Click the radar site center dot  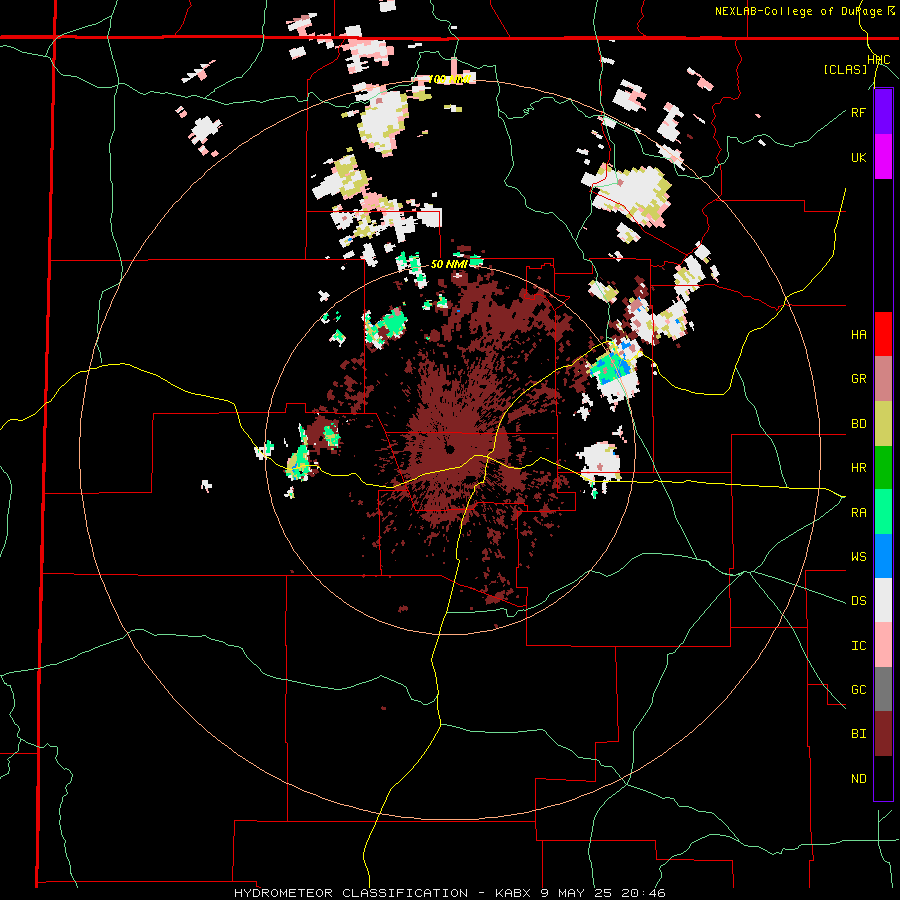pyautogui.click(x=449, y=449)
